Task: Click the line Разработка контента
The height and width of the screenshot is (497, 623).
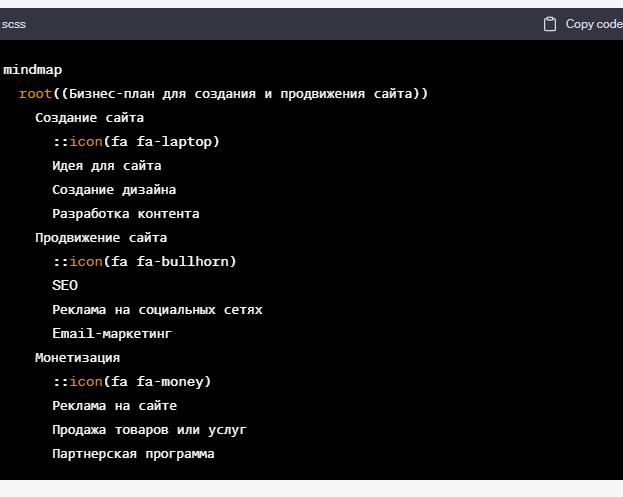Action: (x=126, y=214)
